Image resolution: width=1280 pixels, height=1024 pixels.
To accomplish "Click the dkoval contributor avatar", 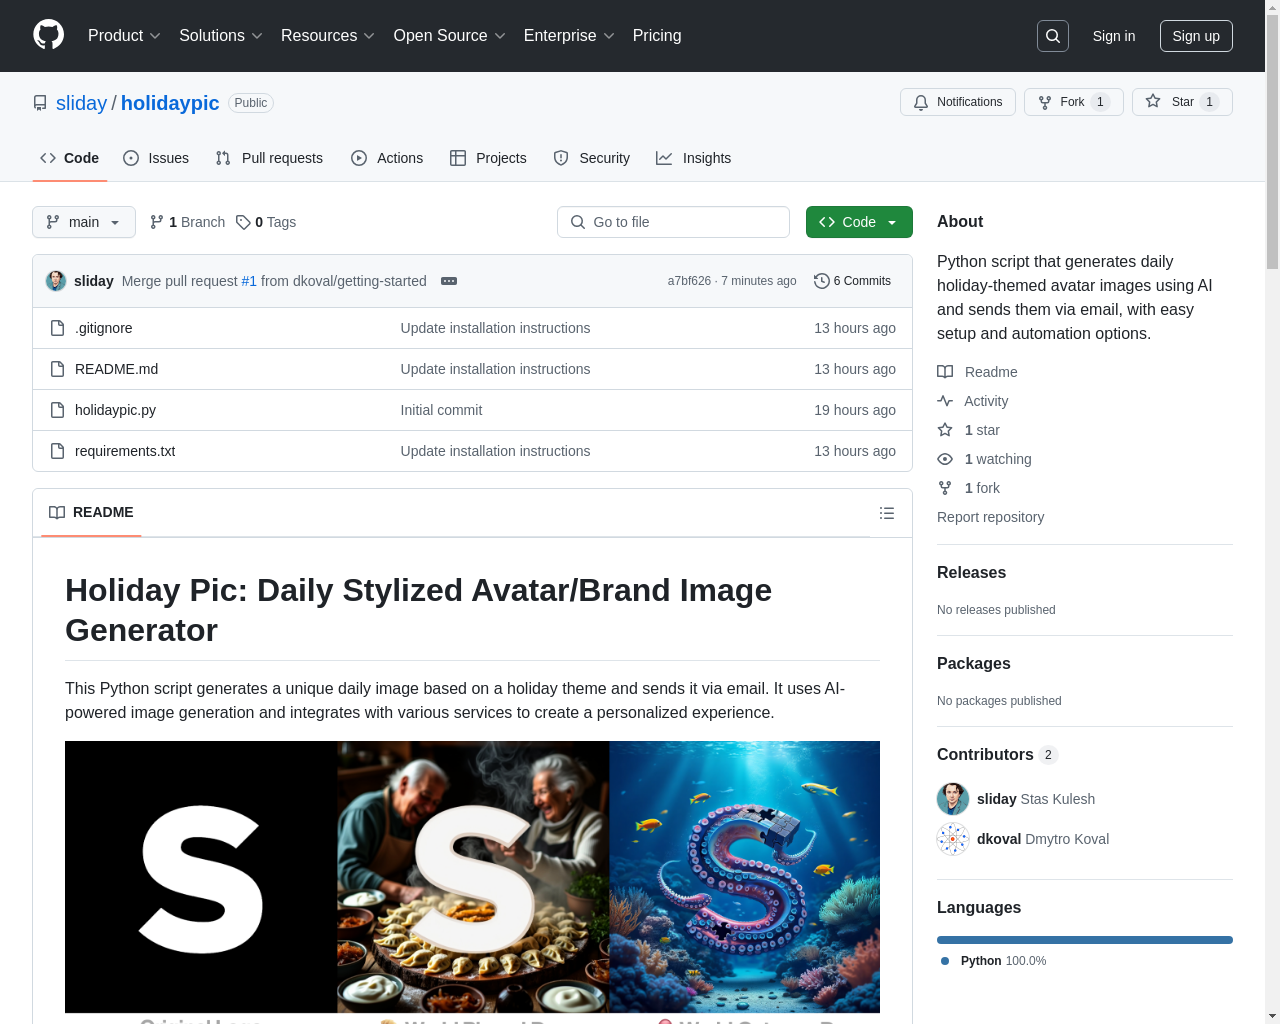I will point(953,839).
